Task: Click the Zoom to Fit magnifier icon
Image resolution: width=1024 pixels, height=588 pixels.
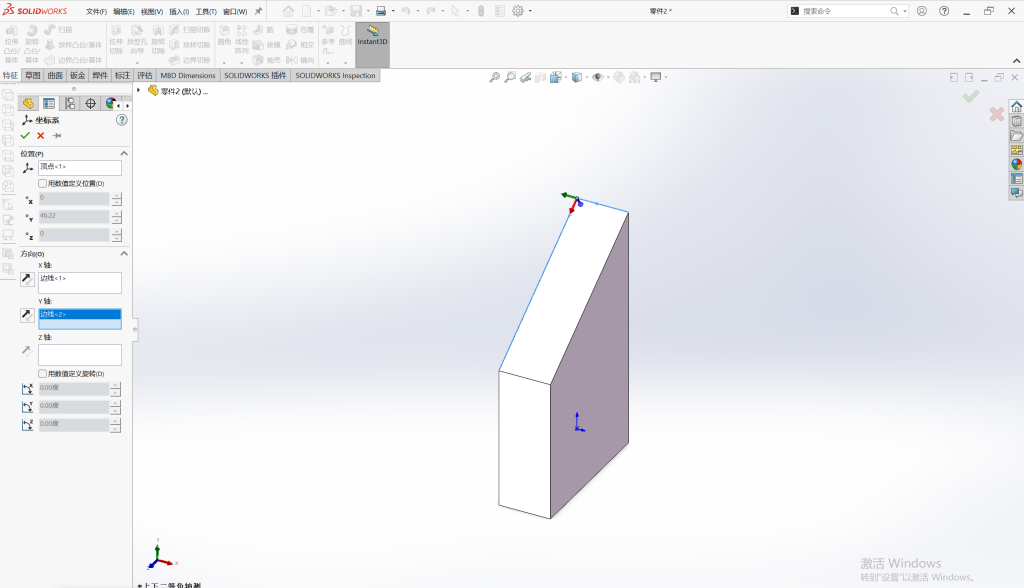Action: (x=495, y=77)
